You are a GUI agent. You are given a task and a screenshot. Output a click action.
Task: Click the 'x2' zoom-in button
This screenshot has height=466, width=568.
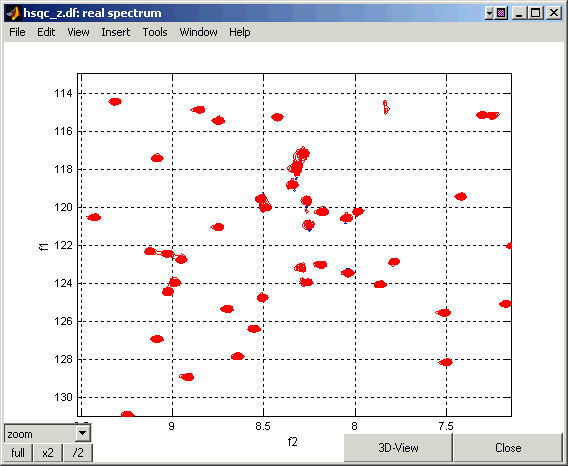coord(48,453)
